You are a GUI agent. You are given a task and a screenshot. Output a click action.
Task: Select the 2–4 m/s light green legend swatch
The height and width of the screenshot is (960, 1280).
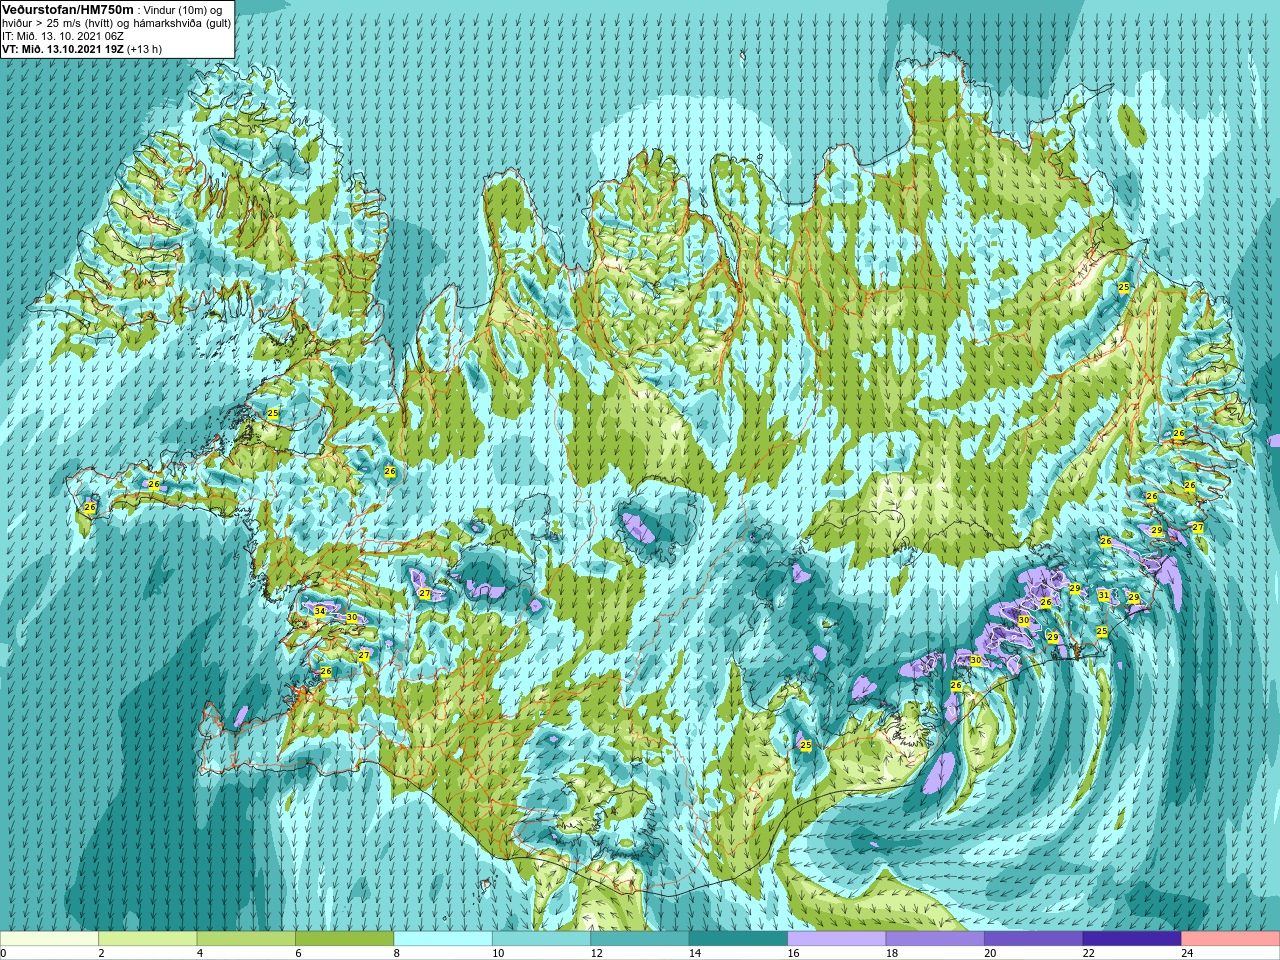click(148, 939)
